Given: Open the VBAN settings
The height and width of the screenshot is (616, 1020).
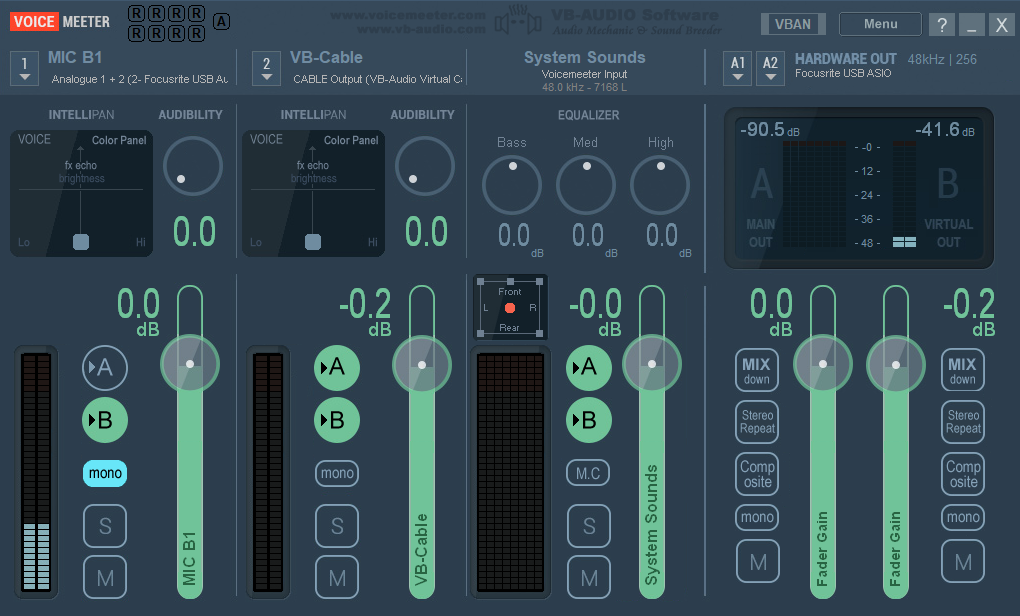Looking at the screenshot, I should tap(793, 24).
